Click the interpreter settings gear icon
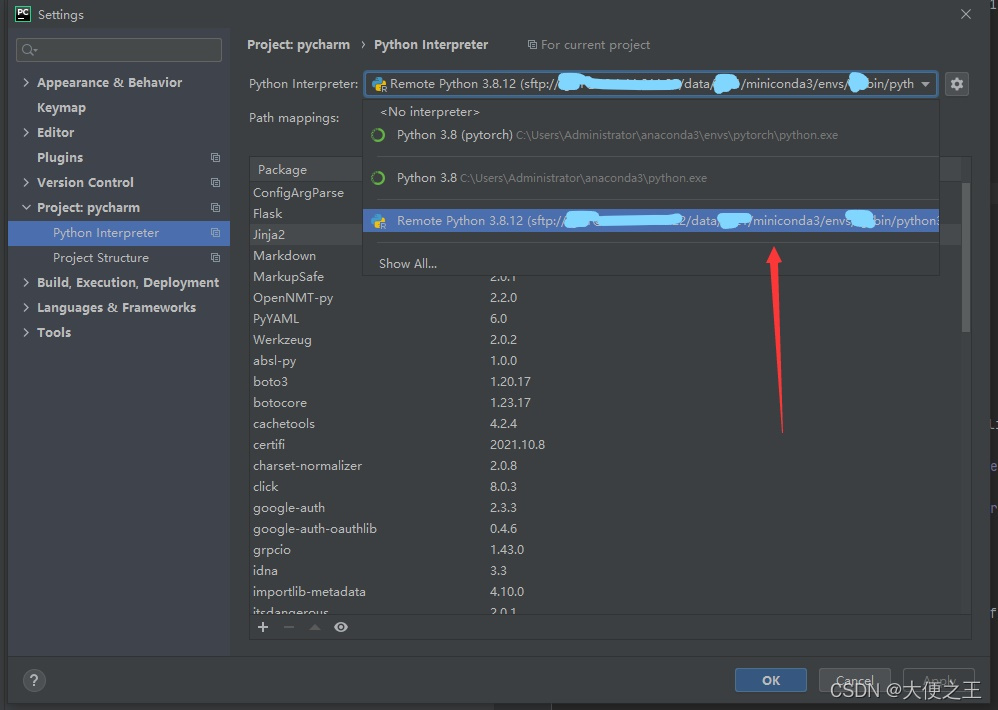Viewport: 998px width, 710px height. point(957,84)
